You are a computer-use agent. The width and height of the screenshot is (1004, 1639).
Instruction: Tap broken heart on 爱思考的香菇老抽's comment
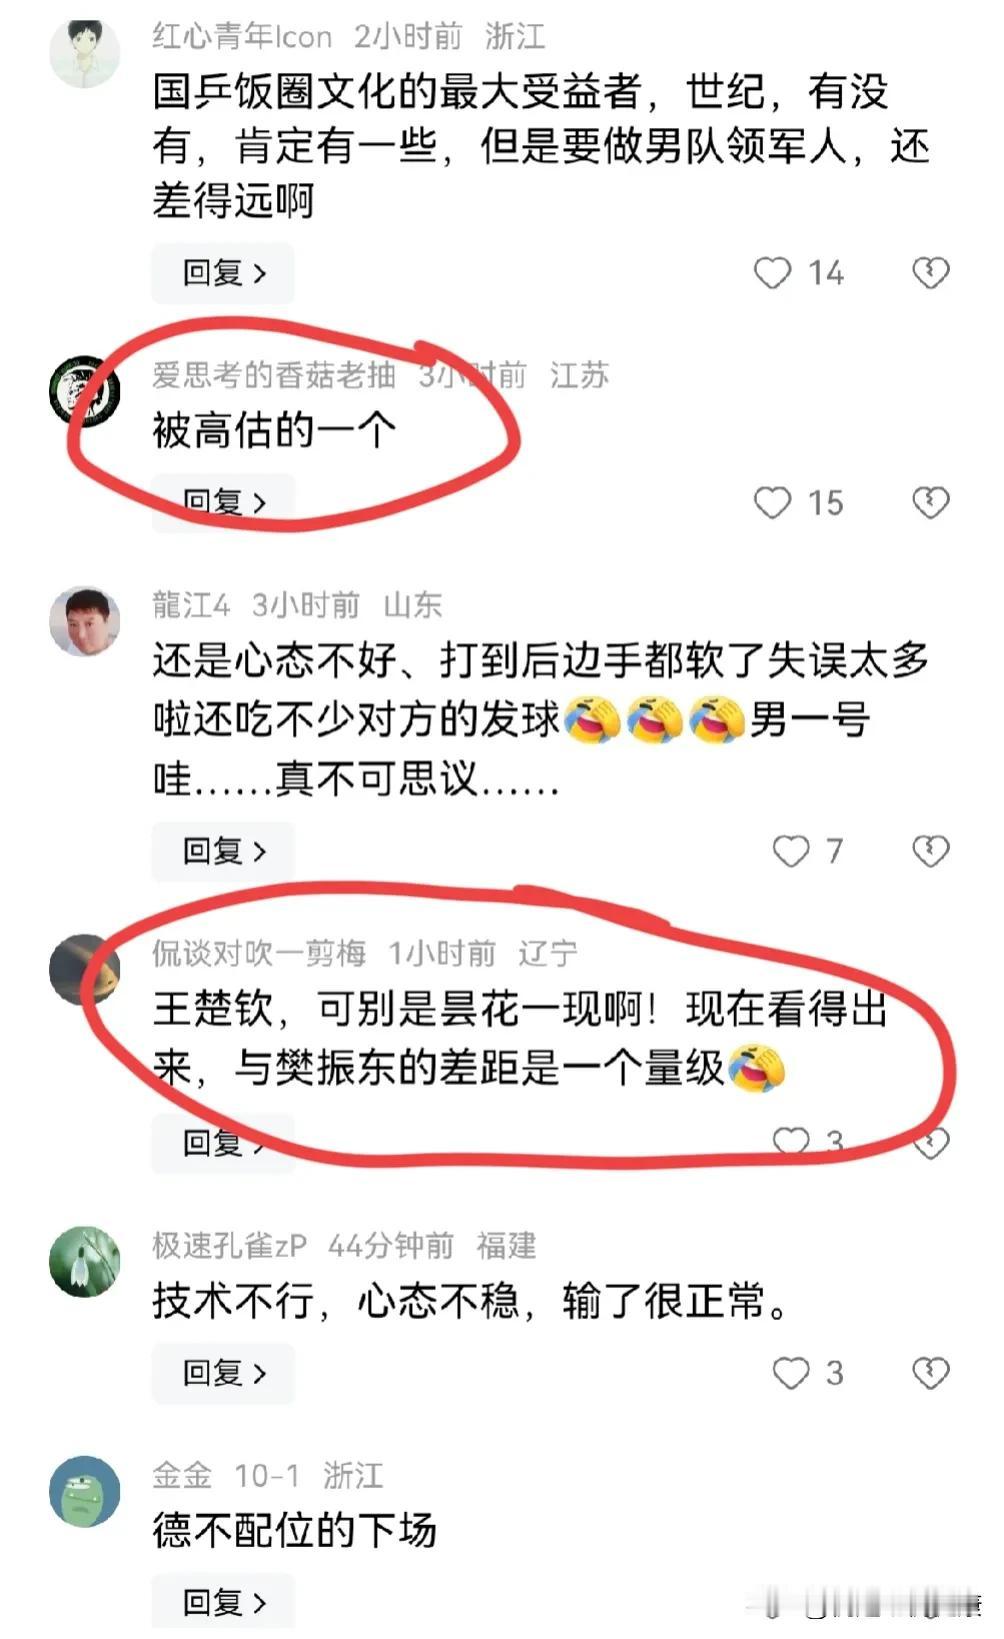tap(930, 503)
